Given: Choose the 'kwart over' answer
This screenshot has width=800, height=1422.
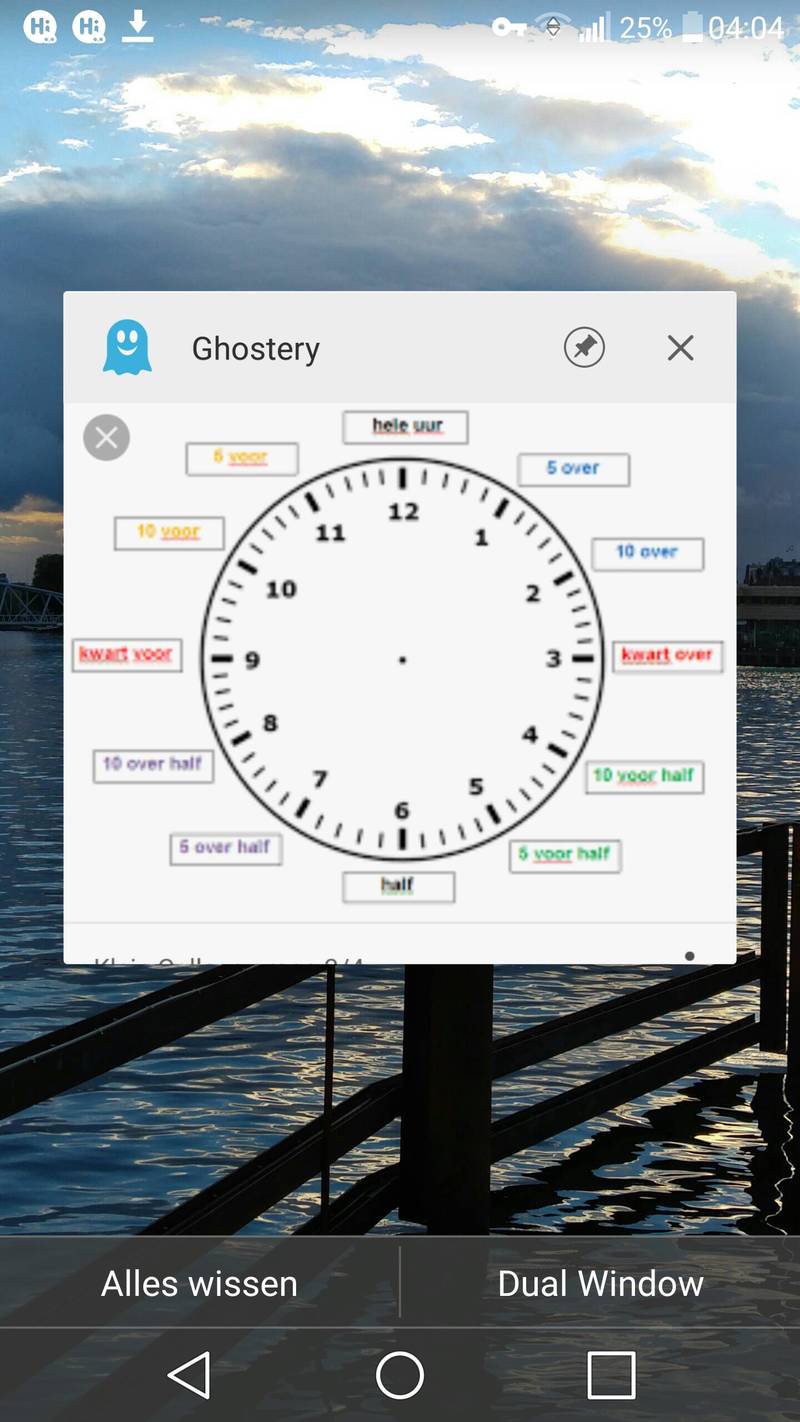Looking at the screenshot, I should point(666,655).
